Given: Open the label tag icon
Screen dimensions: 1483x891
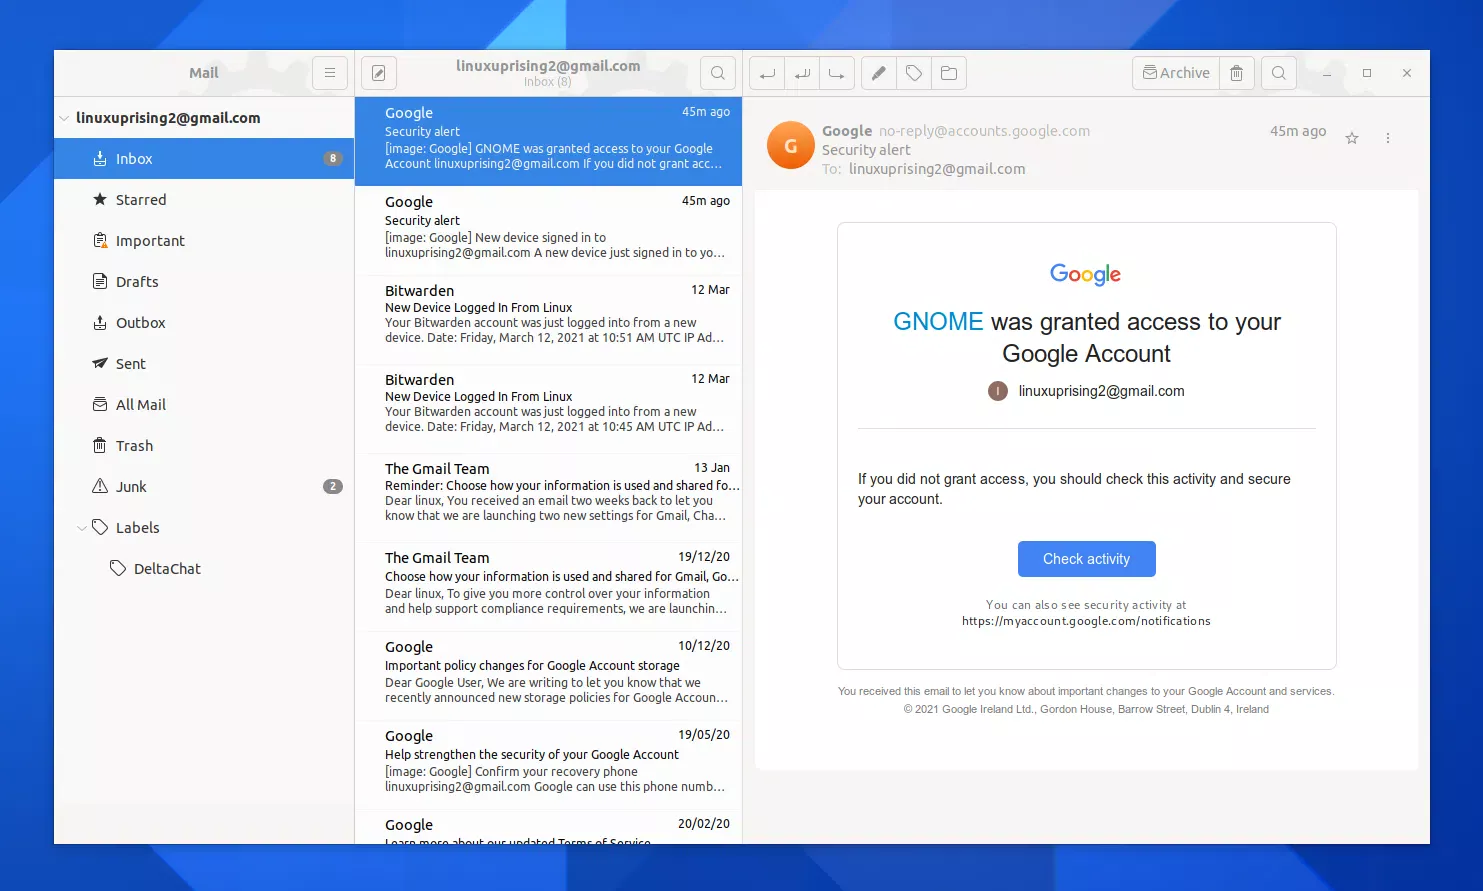Looking at the screenshot, I should [x=913, y=72].
